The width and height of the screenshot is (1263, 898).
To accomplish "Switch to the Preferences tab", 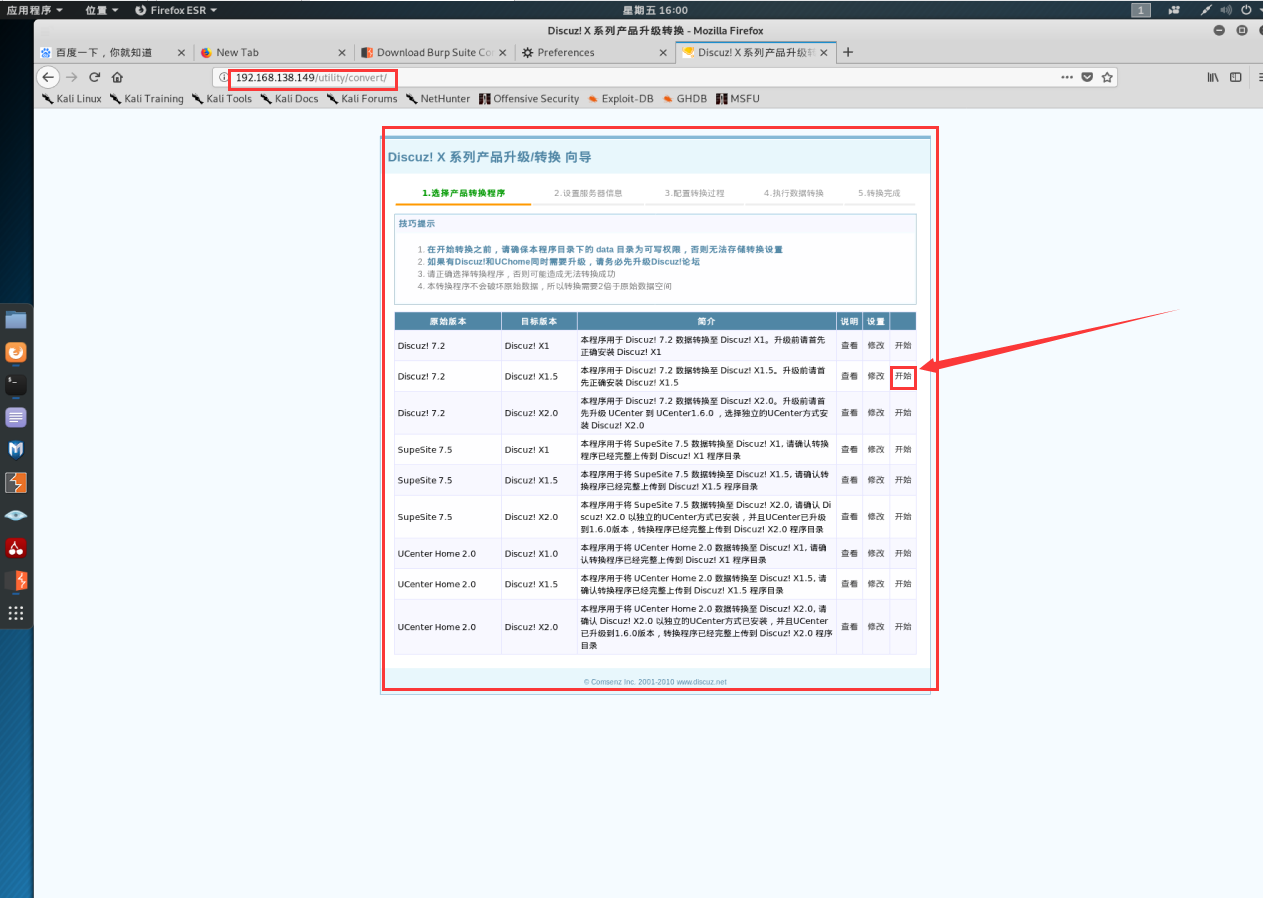I will pyautogui.click(x=594, y=53).
